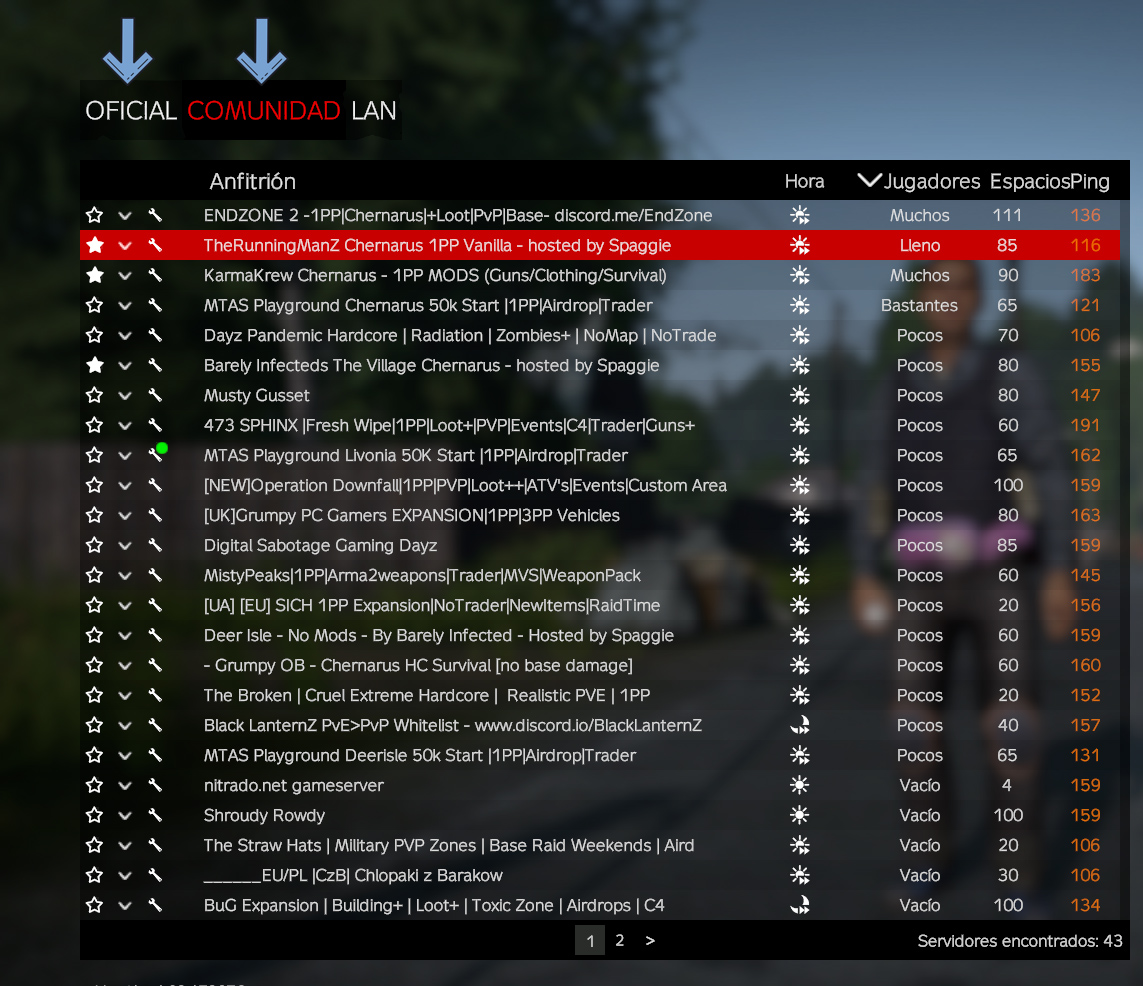The image size is (1143, 986).
Task: Click wrench mods icon for Musty Gusset
Action: [x=155, y=395]
